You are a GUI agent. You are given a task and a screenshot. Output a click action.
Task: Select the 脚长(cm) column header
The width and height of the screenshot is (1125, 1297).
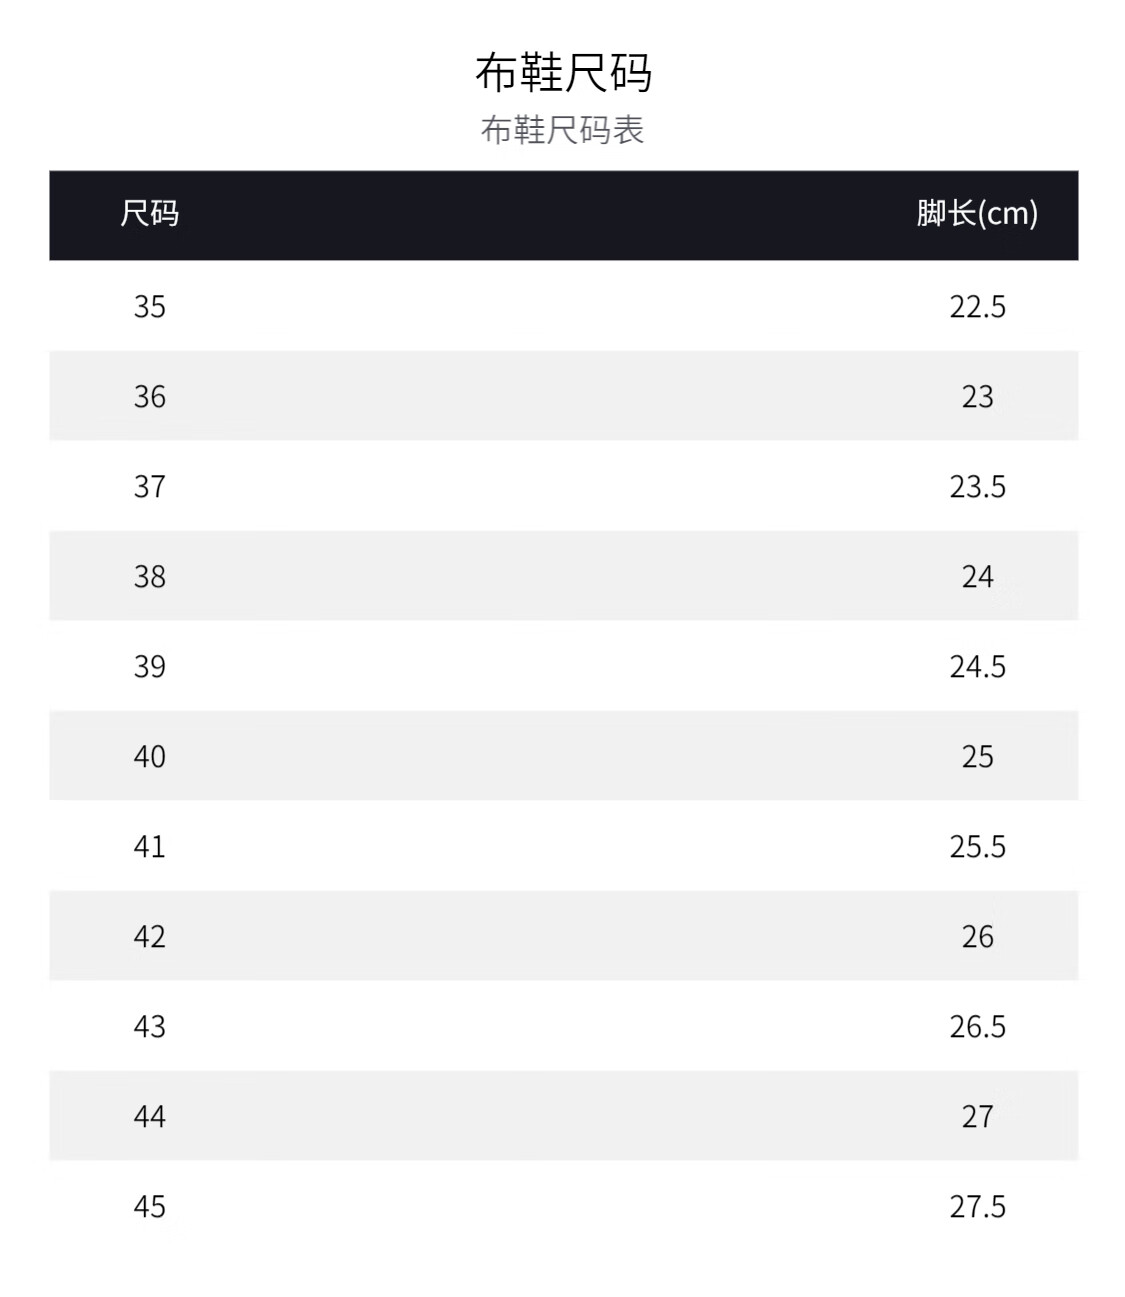tap(977, 213)
